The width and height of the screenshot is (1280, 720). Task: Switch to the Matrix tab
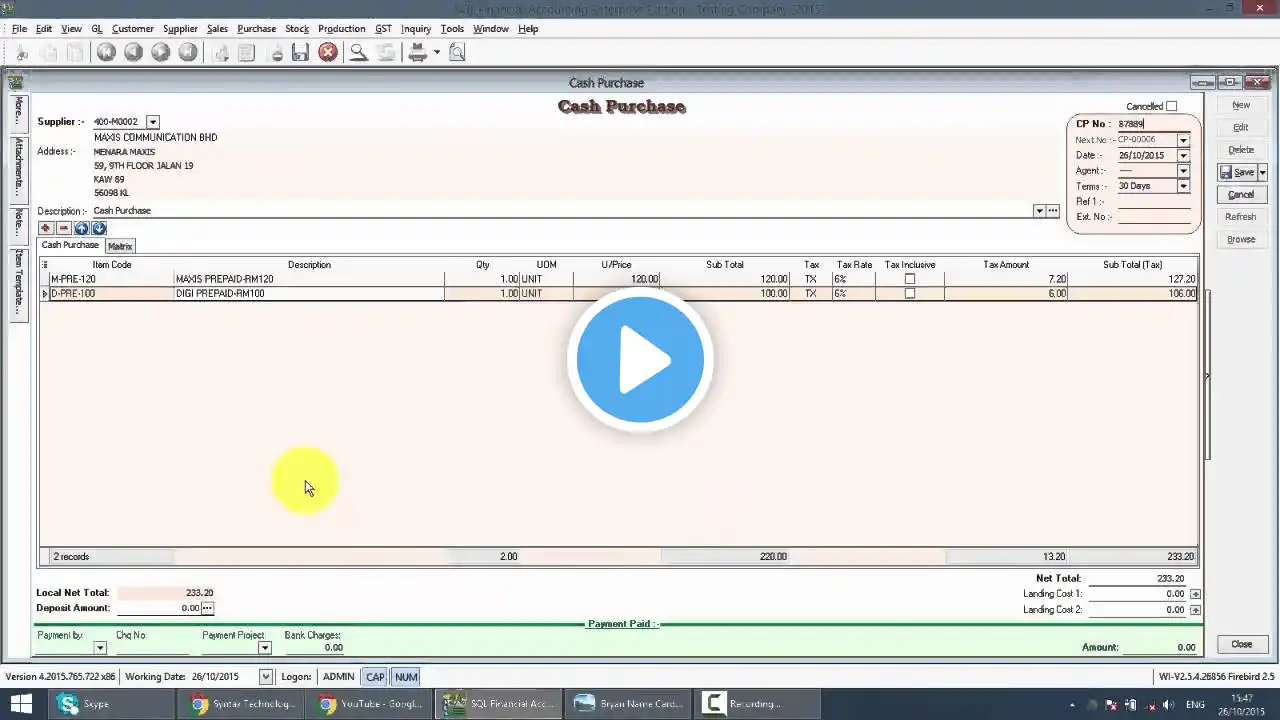(x=120, y=246)
